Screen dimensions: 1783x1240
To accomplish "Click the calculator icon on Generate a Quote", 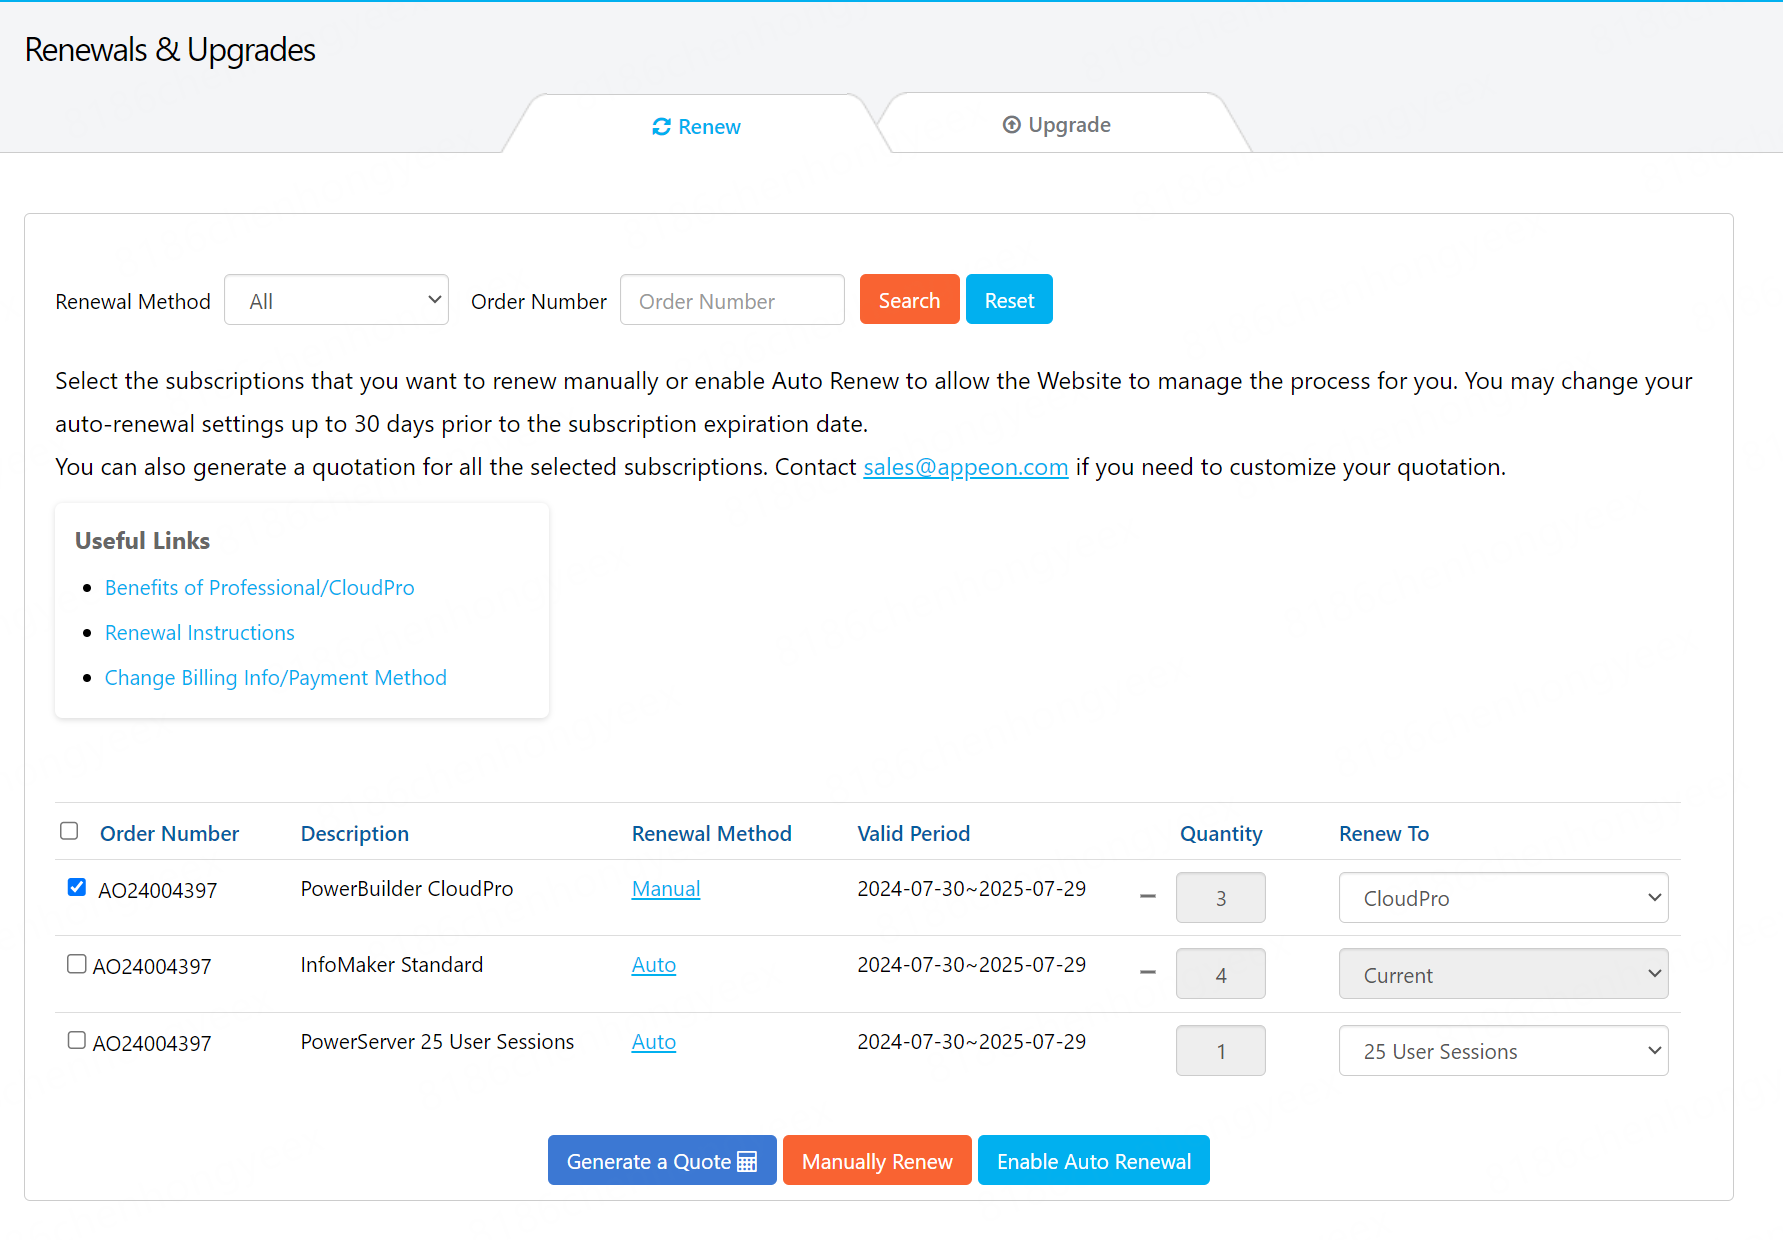I will [747, 1162].
